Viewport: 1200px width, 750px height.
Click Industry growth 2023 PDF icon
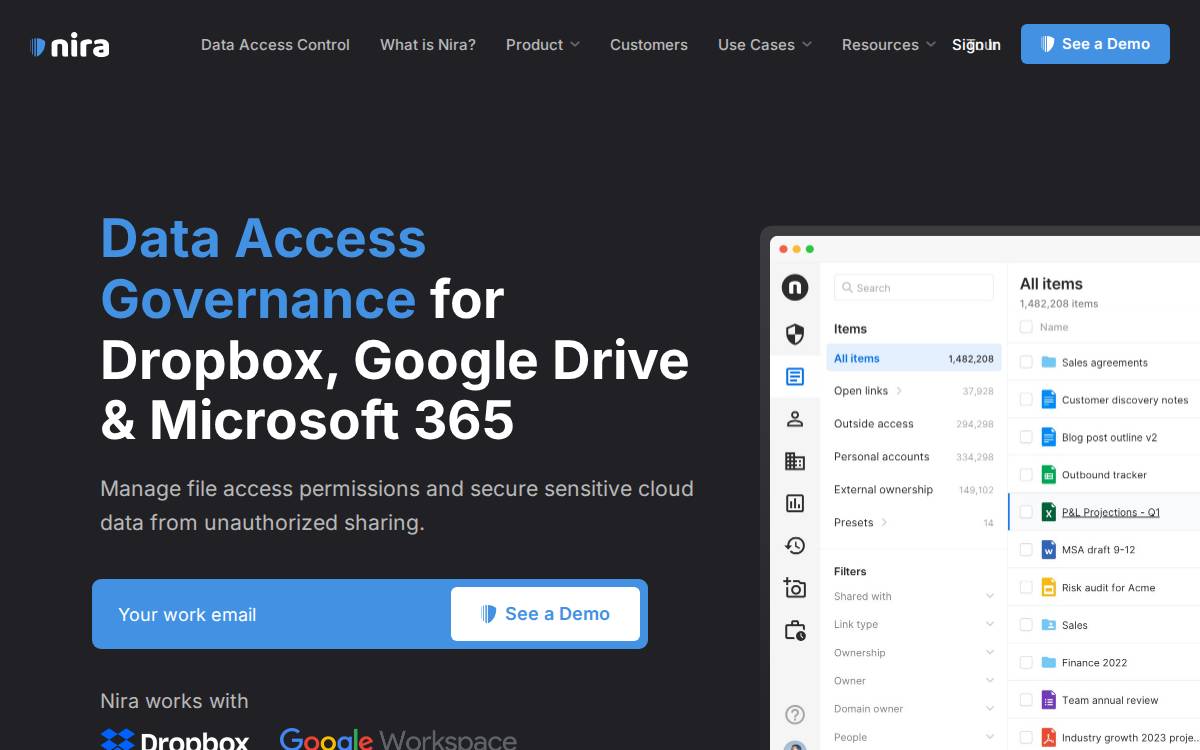[x=1049, y=737]
